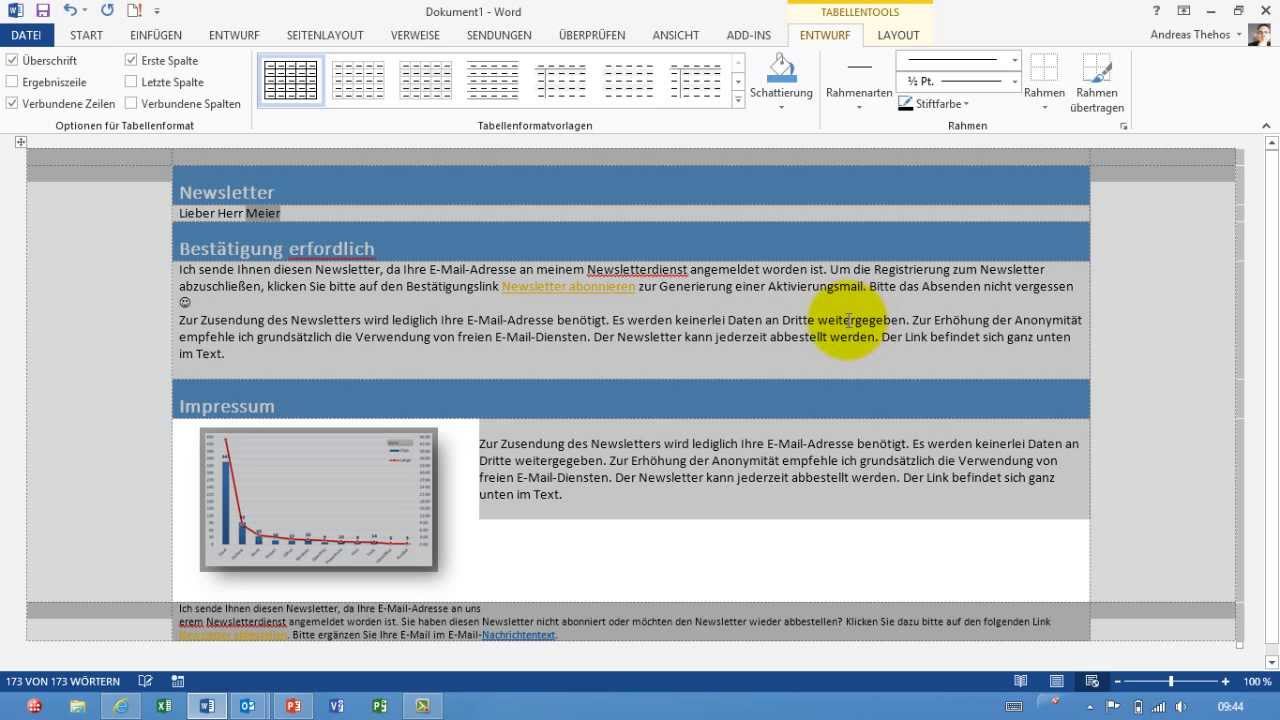The width and height of the screenshot is (1280, 720).
Task: Undo the last action
Action: click(x=69, y=11)
